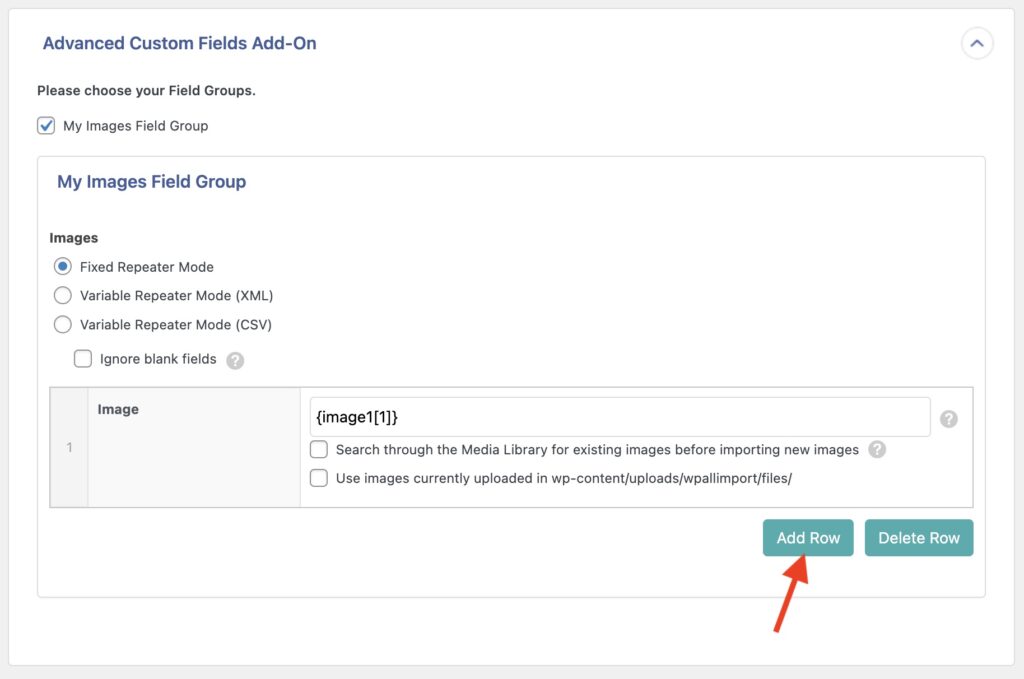Image resolution: width=1024 pixels, height=679 pixels.
Task: Click the Images repeater field label
Action: click(x=74, y=239)
